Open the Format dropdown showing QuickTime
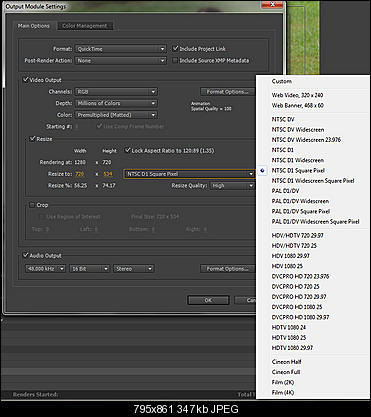 coord(121,49)
